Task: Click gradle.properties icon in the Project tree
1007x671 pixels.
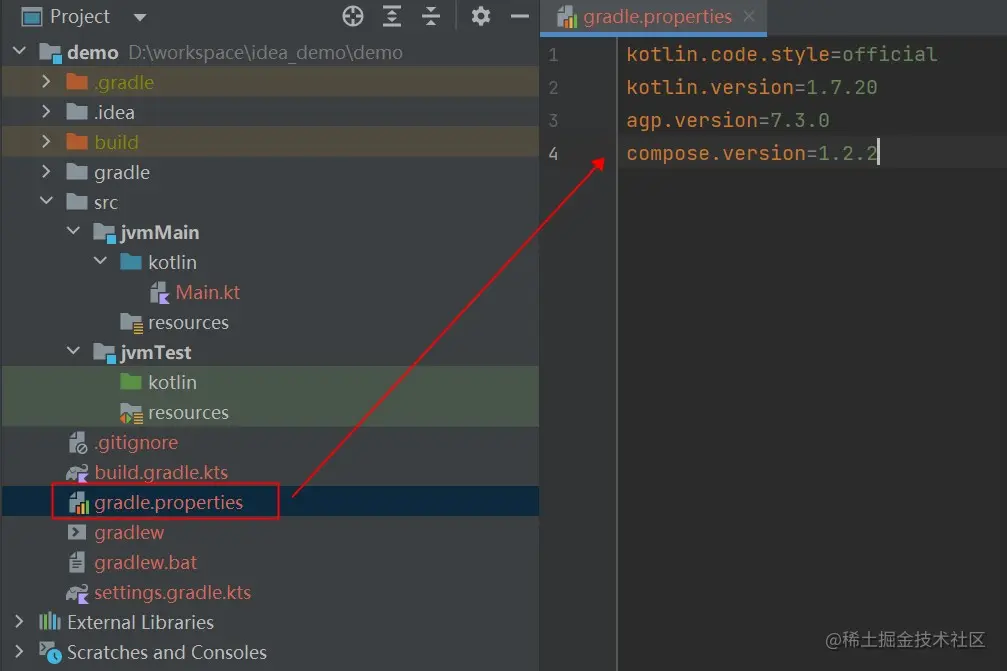Action: 78,503
